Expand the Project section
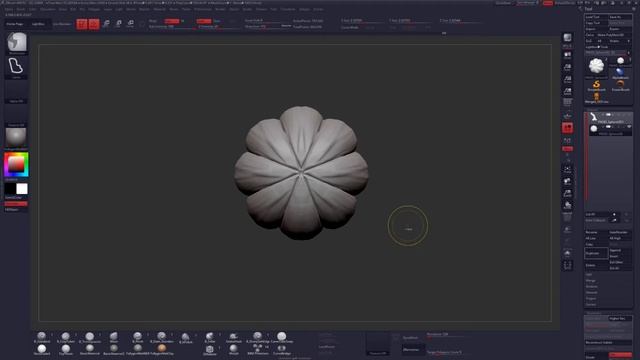 pyautogui.click(x=591, y=298)
